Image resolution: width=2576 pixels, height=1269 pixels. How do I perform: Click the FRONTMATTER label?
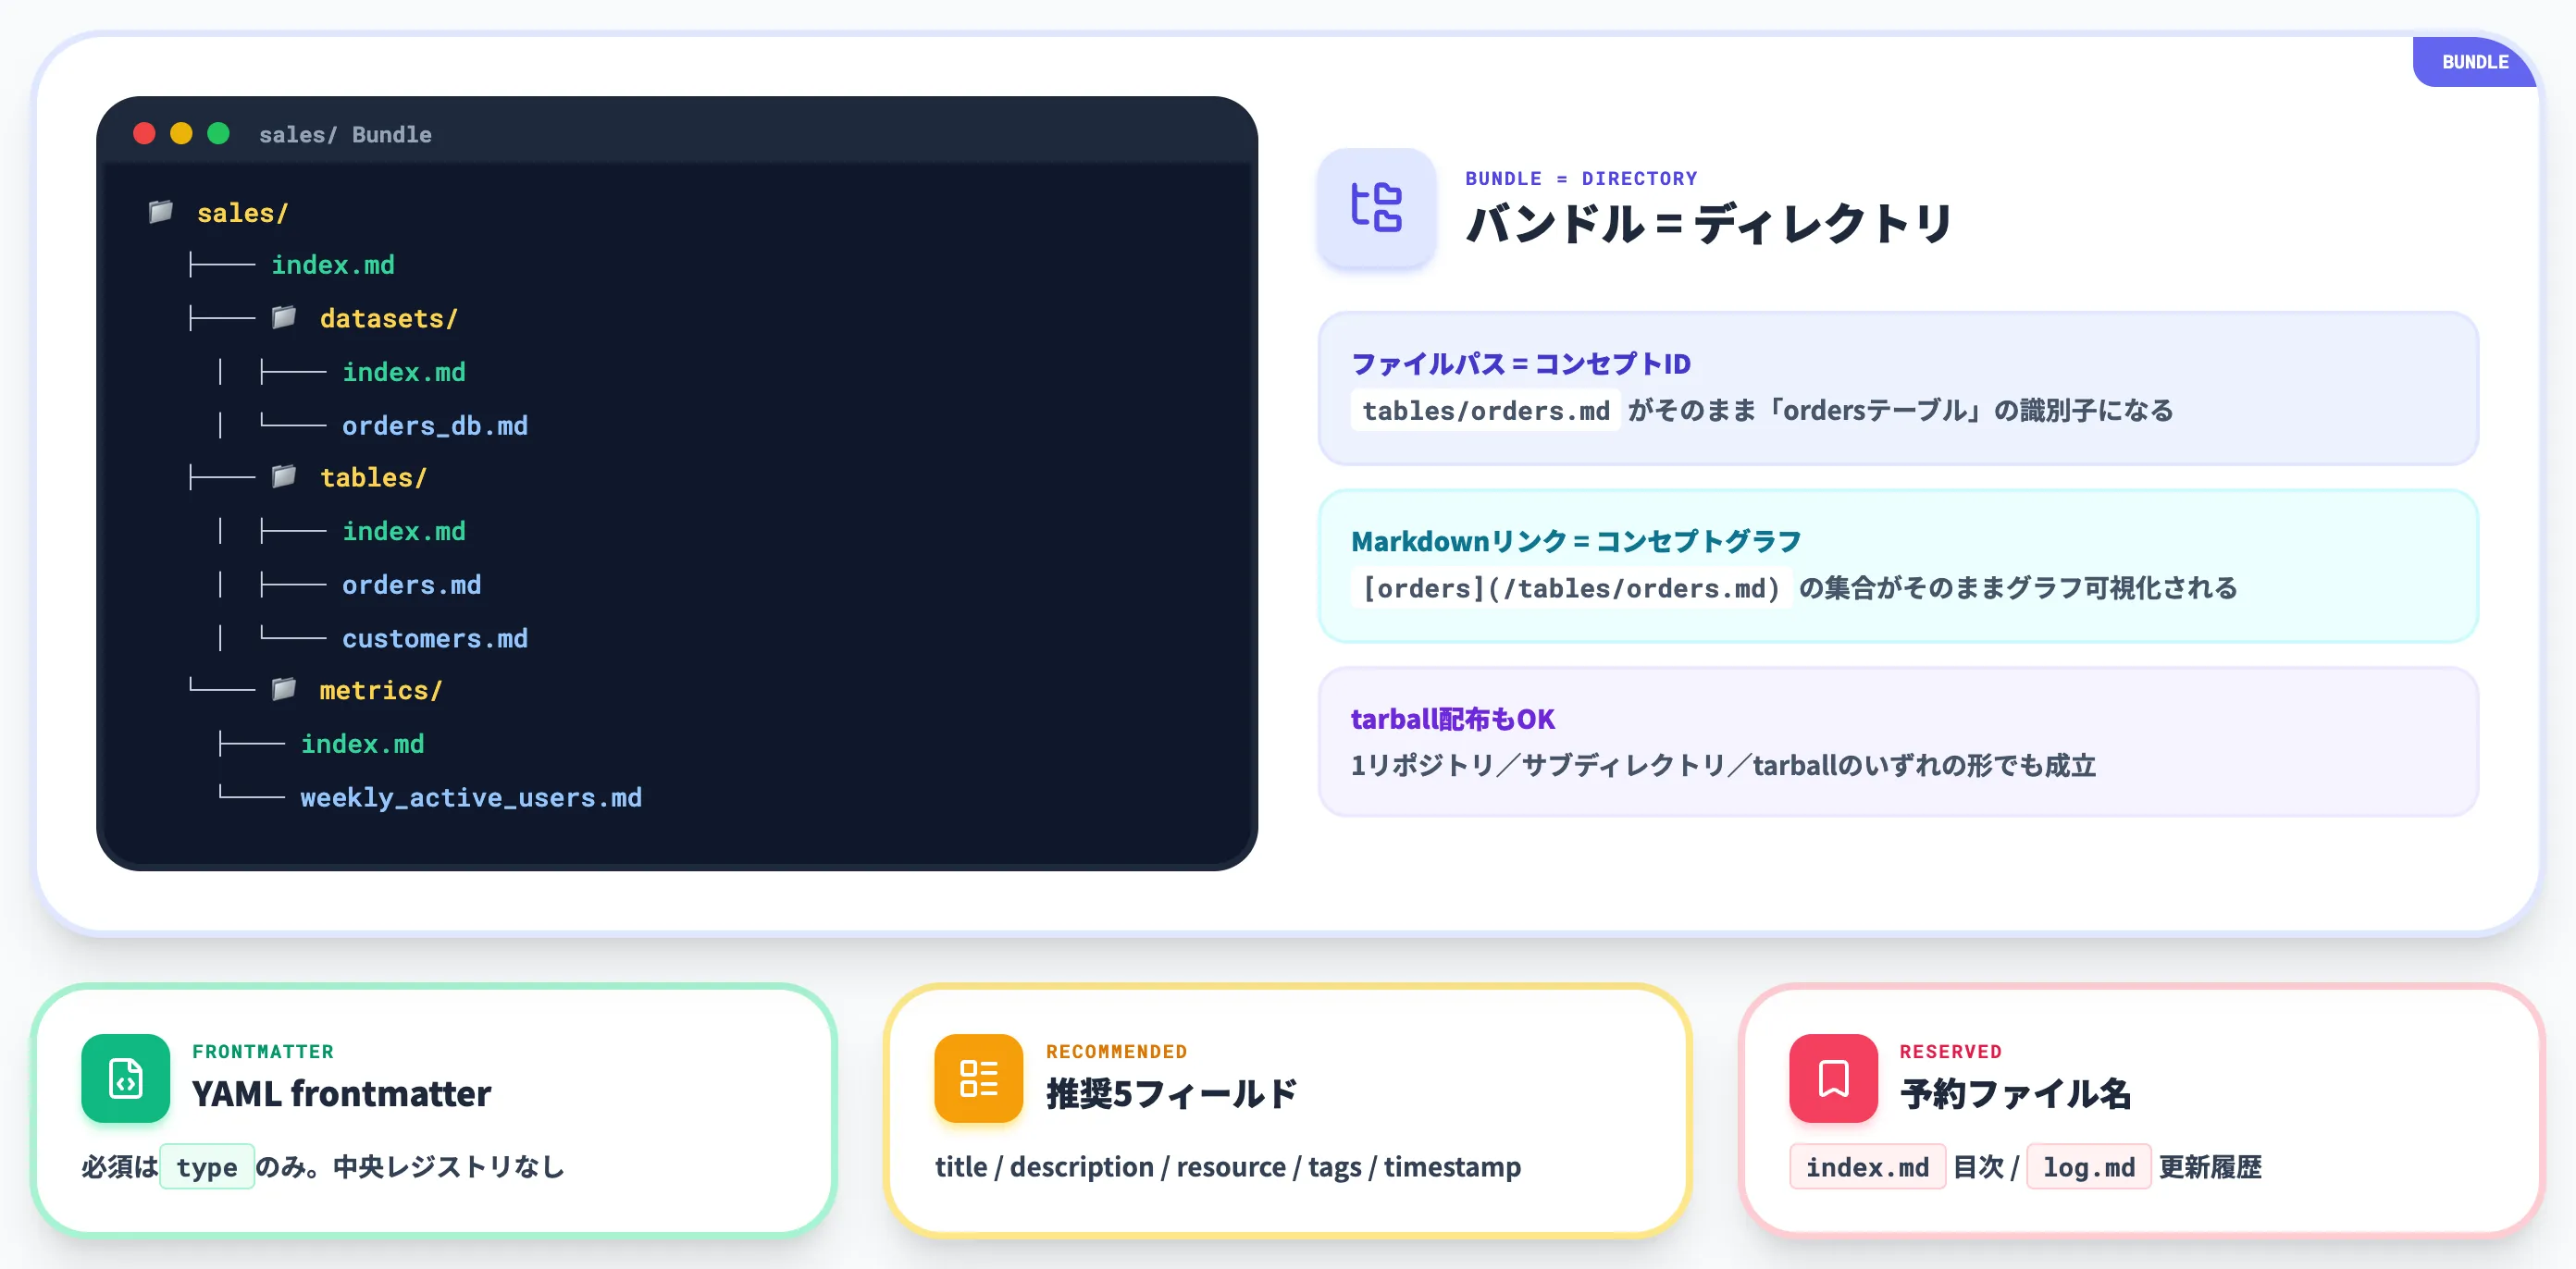click(x=263, y=1052)
